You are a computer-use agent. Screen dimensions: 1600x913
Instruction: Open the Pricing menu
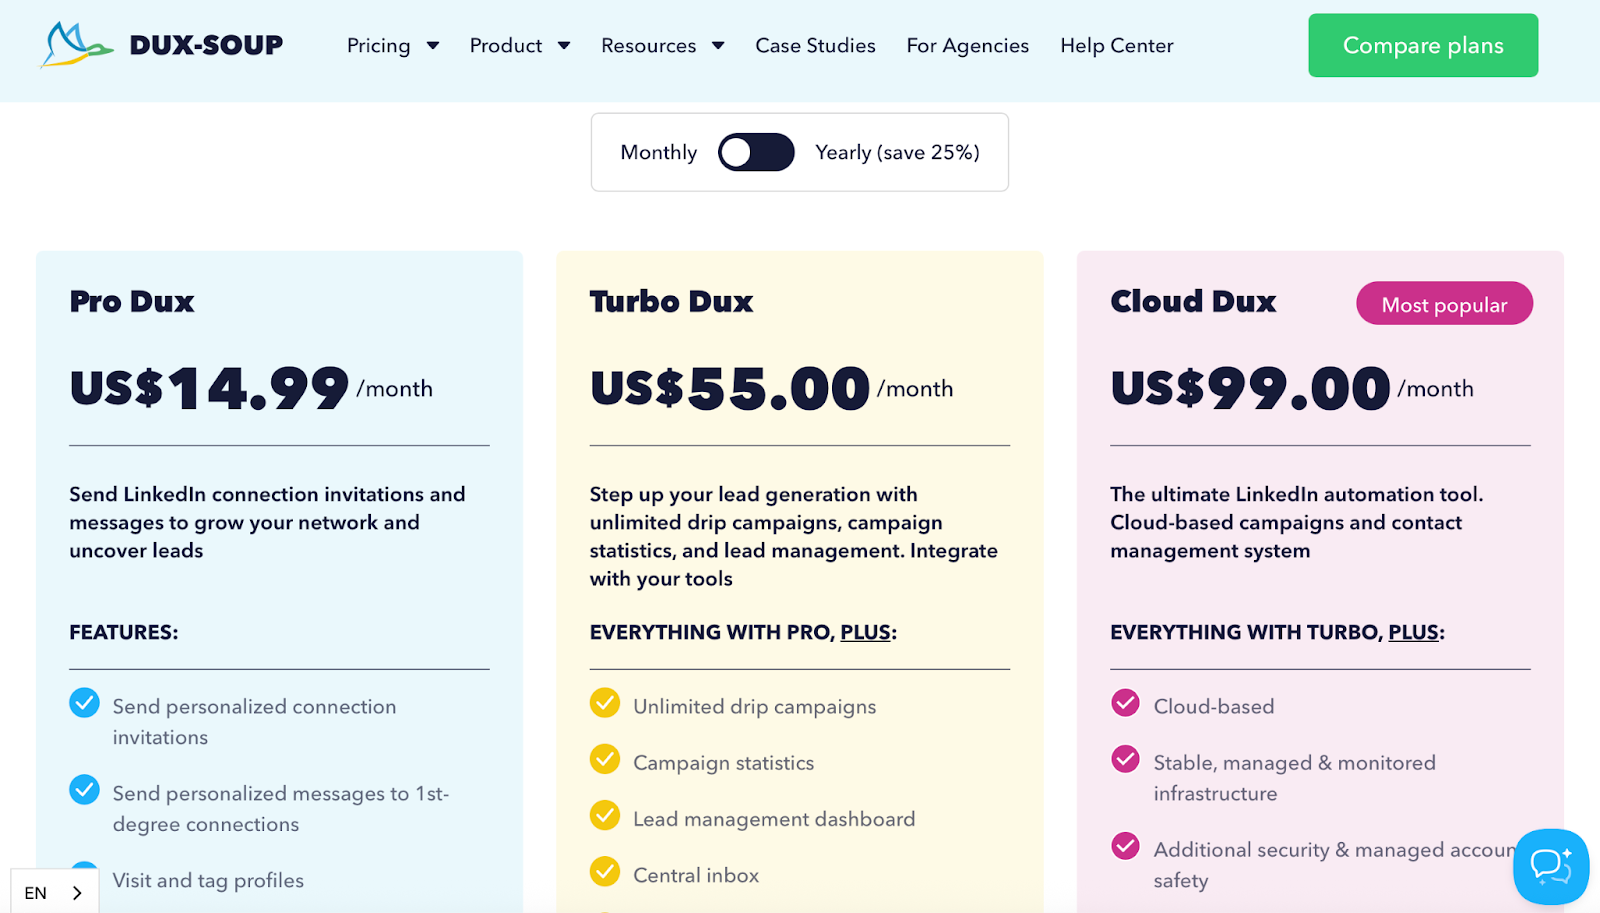tap(379, 46)
